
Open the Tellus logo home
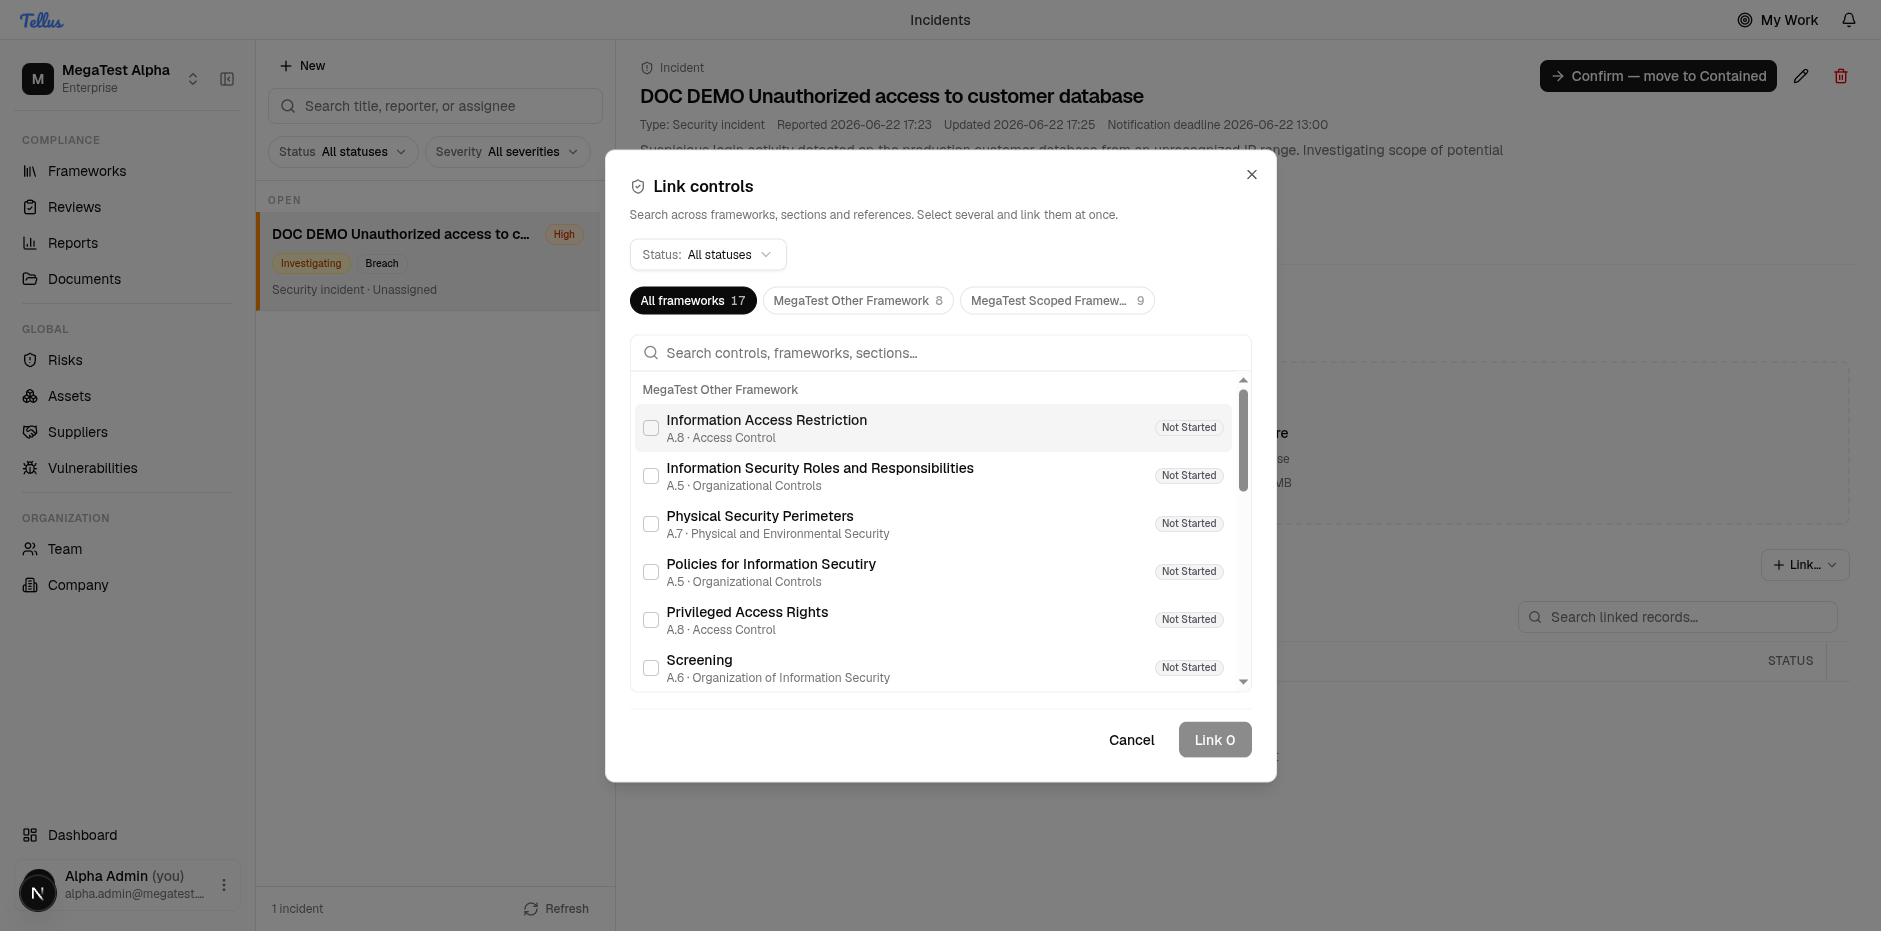click(x=41, y=20)
